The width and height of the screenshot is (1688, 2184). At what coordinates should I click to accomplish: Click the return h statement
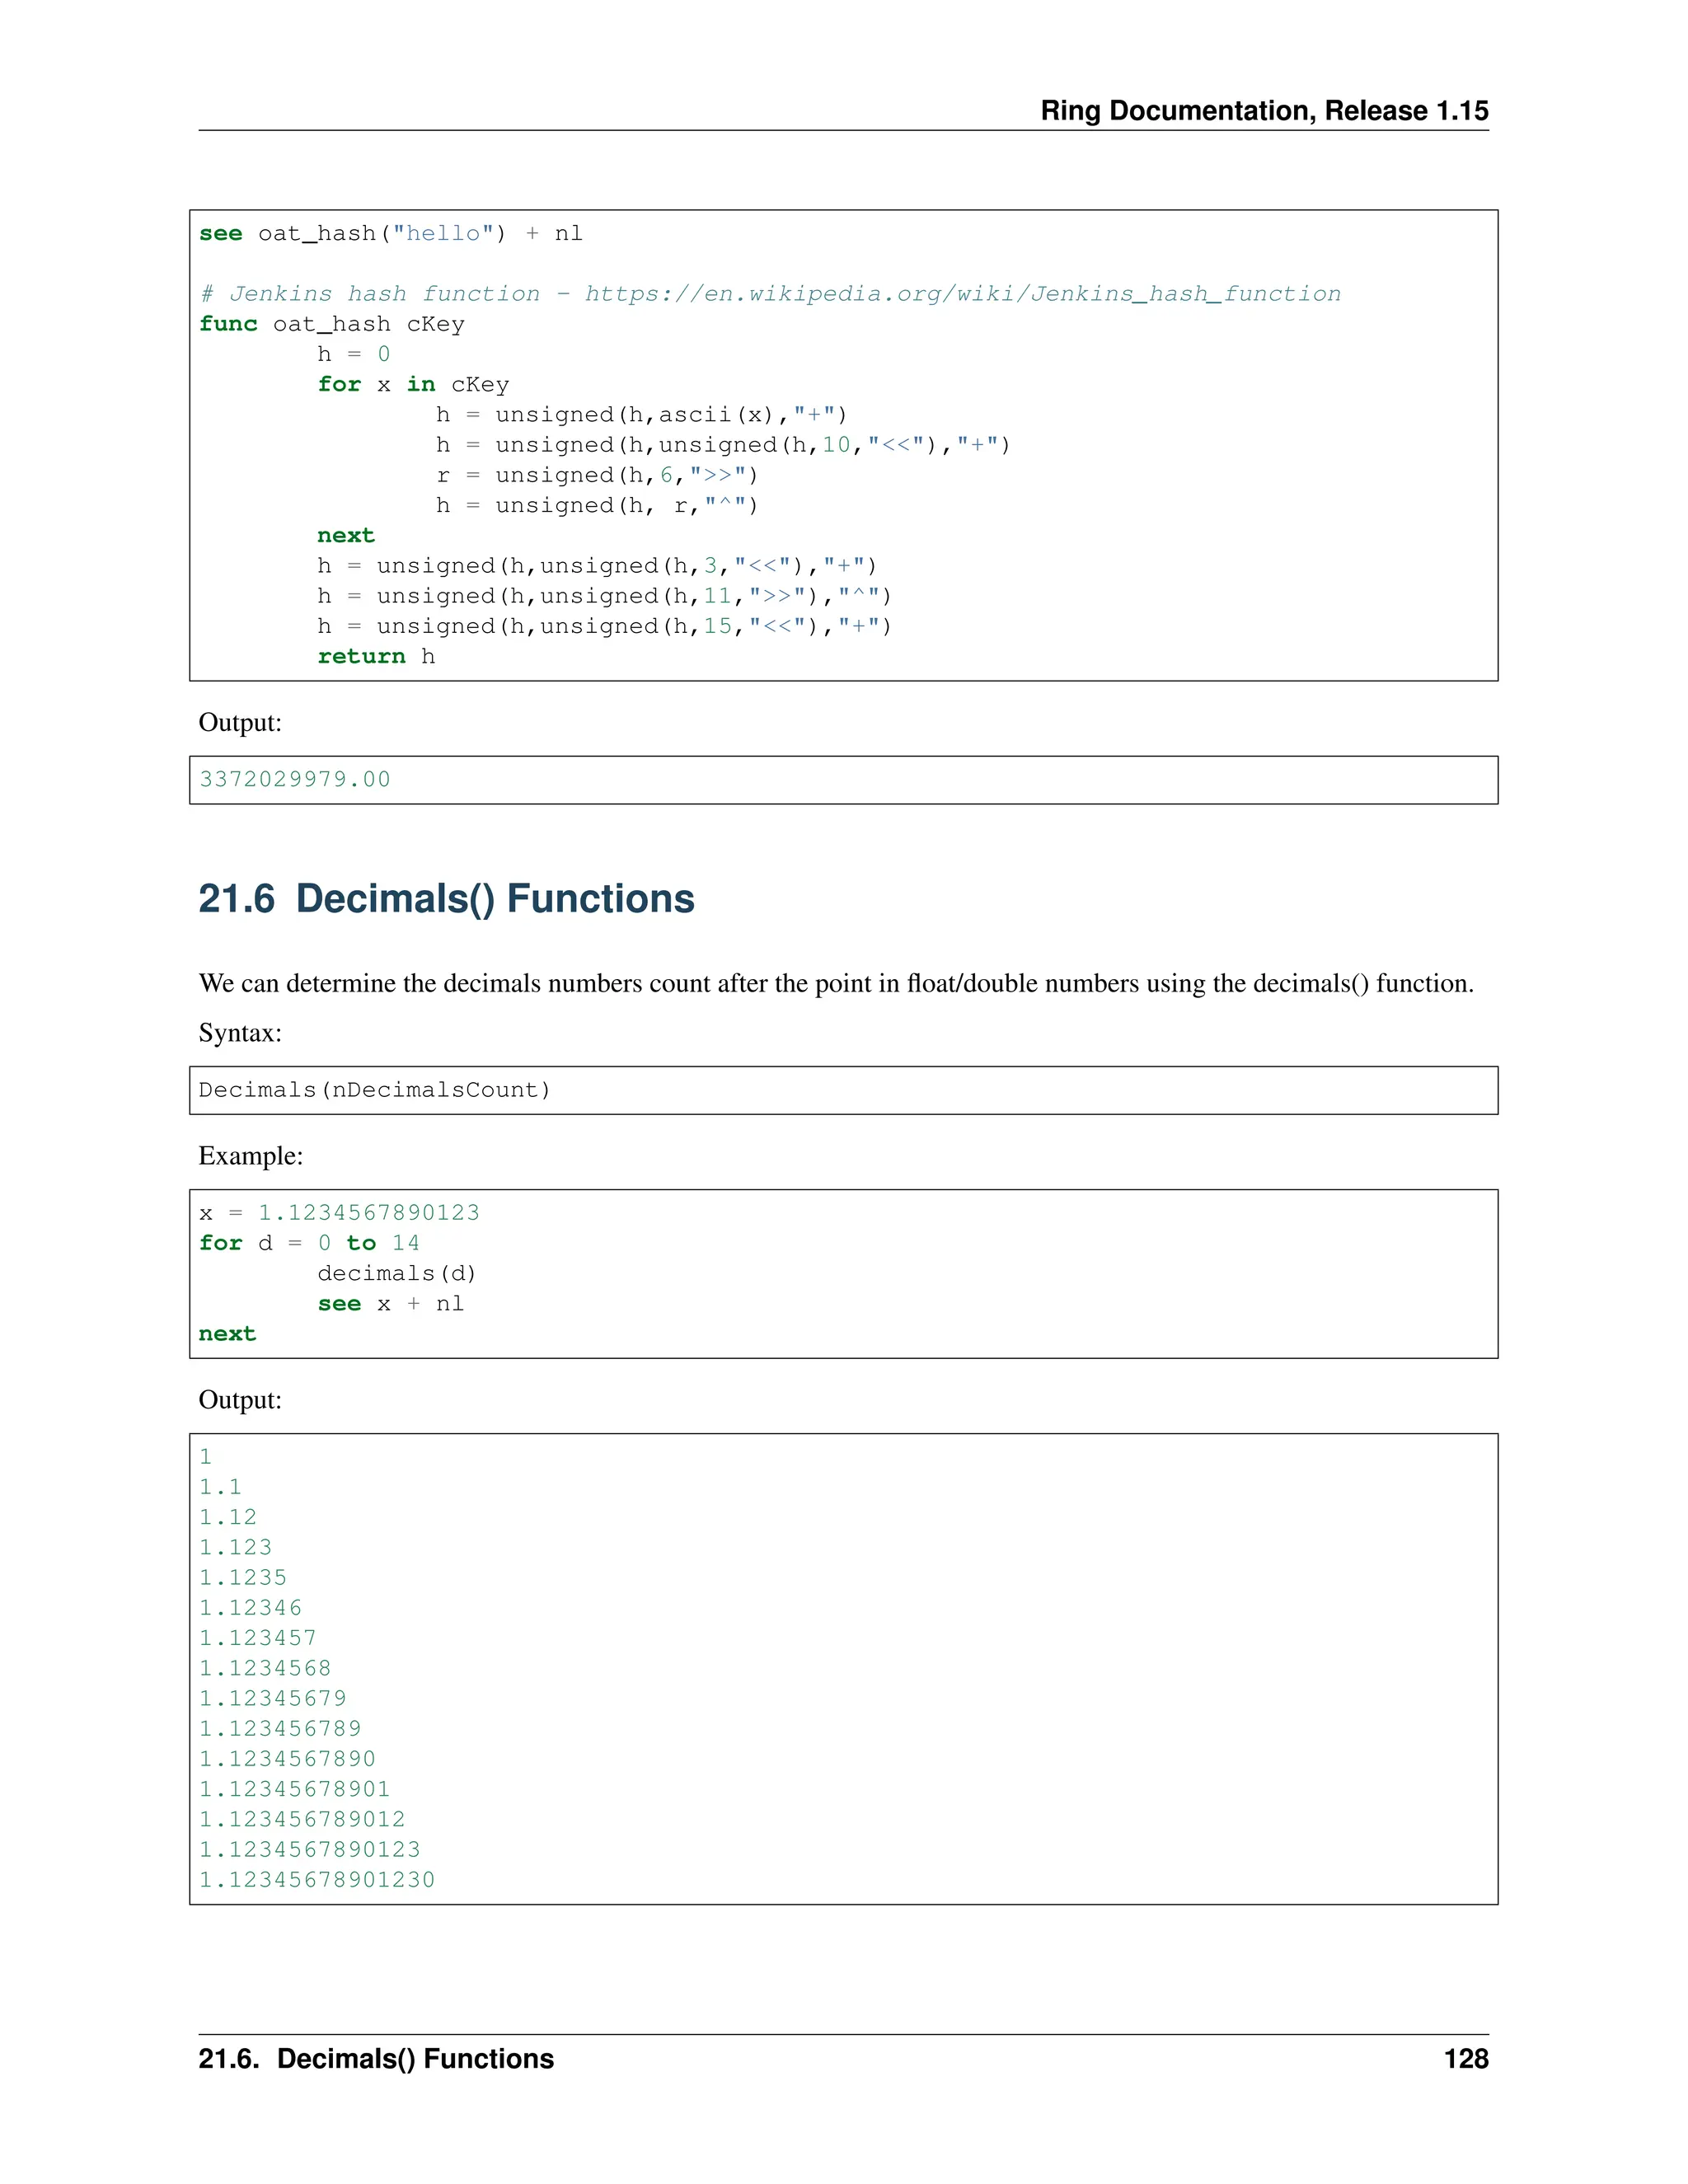(x=376, y=657)
